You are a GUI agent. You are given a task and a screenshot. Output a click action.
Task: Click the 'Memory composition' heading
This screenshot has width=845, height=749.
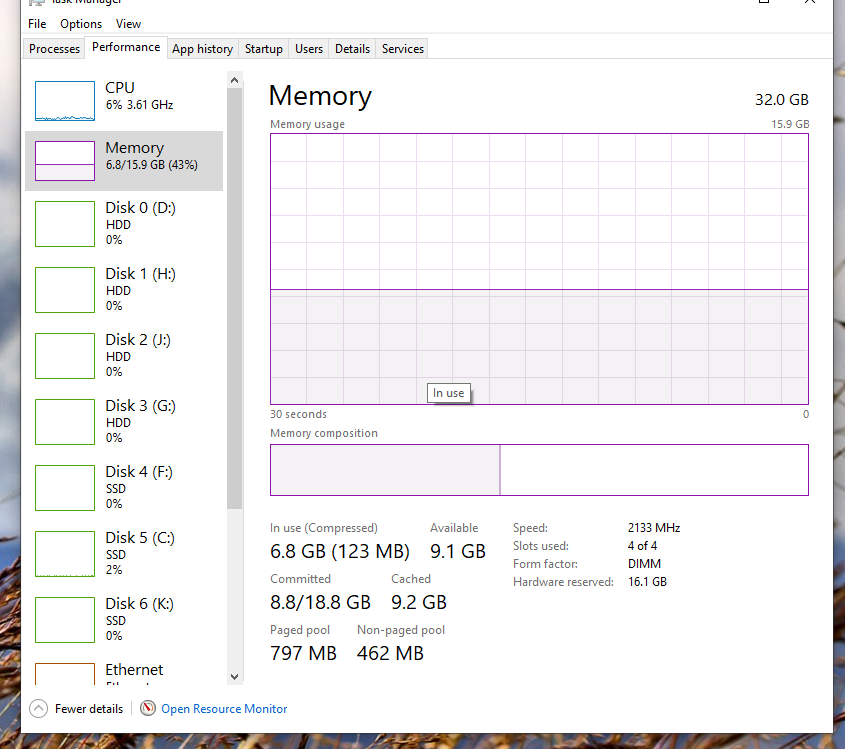[x=324, y=433]
